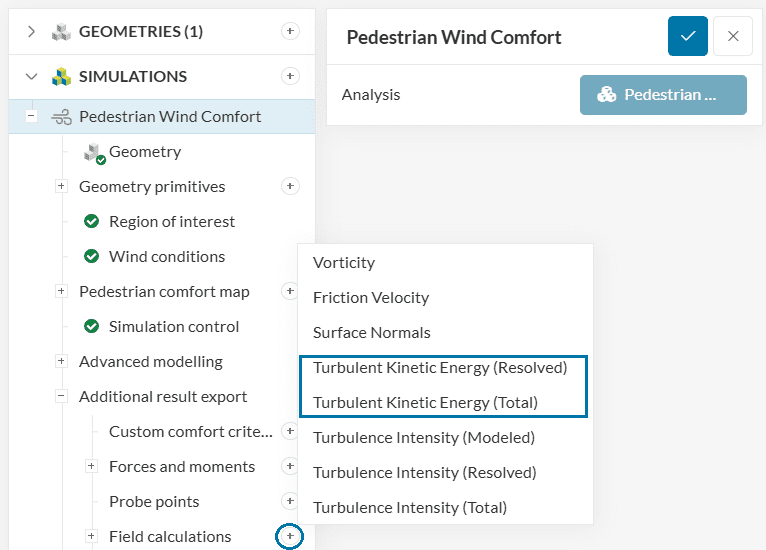Add a Probe points entry

(290, 501)
